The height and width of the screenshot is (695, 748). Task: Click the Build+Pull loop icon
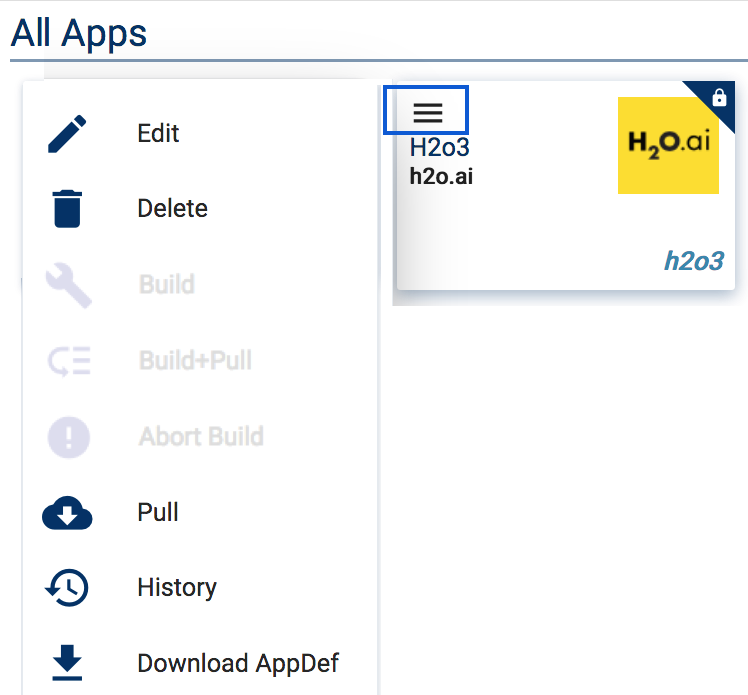pos(69,361)
